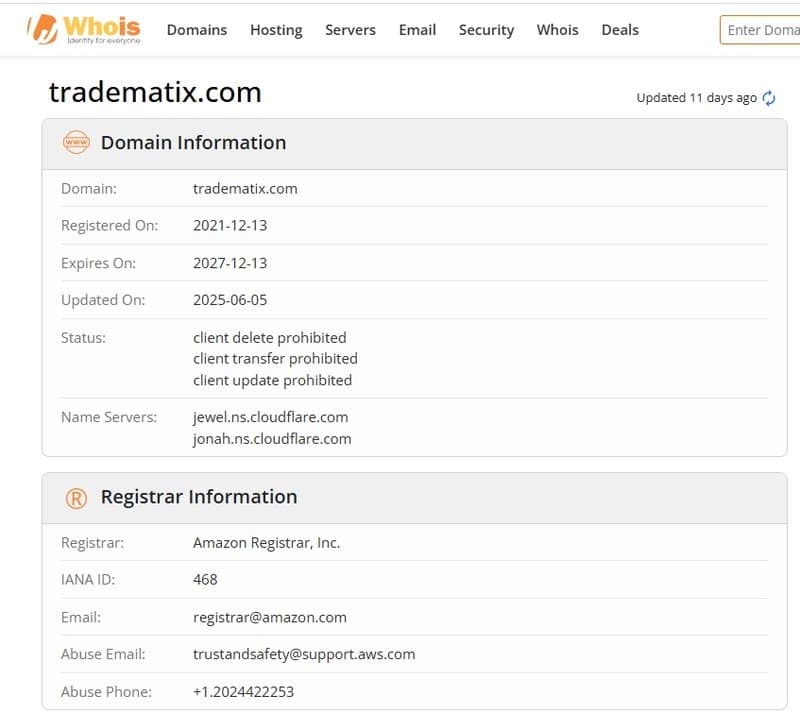Screen dimensions: 800x713
Task: Open the Domains menu
Action: click(197, 30)
